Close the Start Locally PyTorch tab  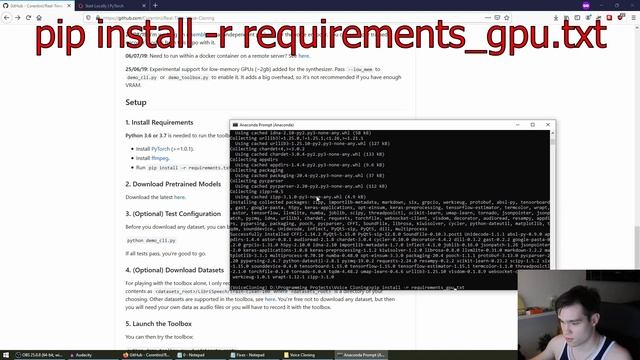(144, 6)
